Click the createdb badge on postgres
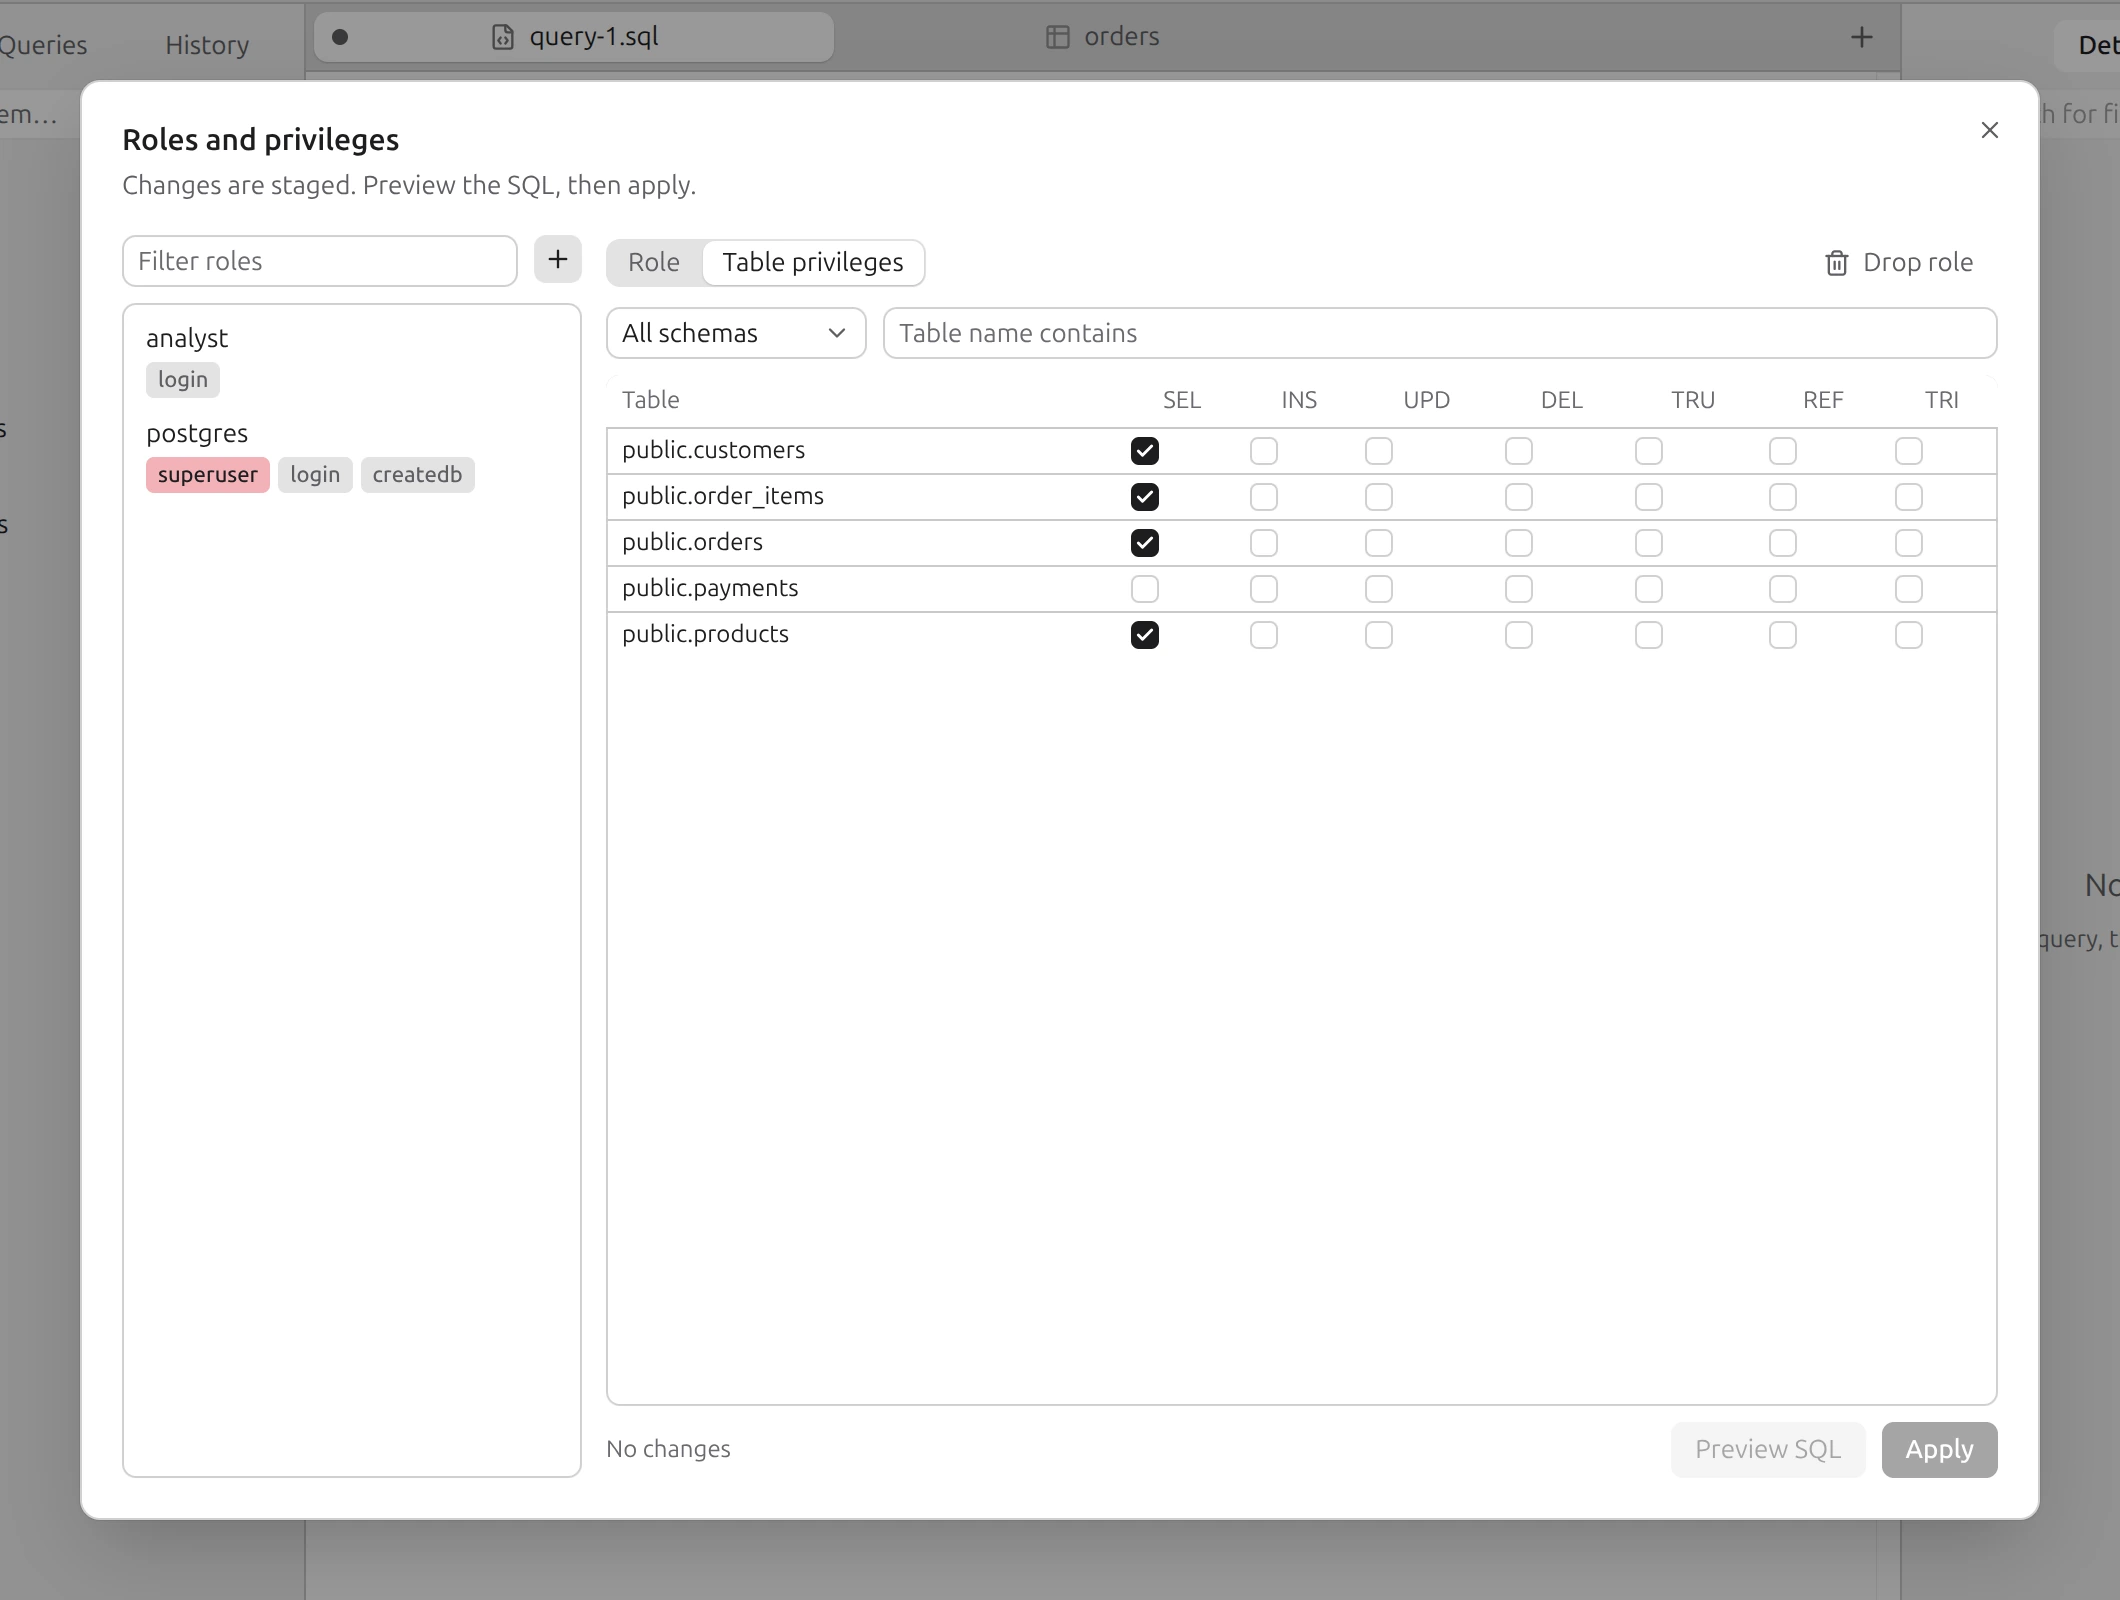The image size is (2120, 1600). (417, 475)
